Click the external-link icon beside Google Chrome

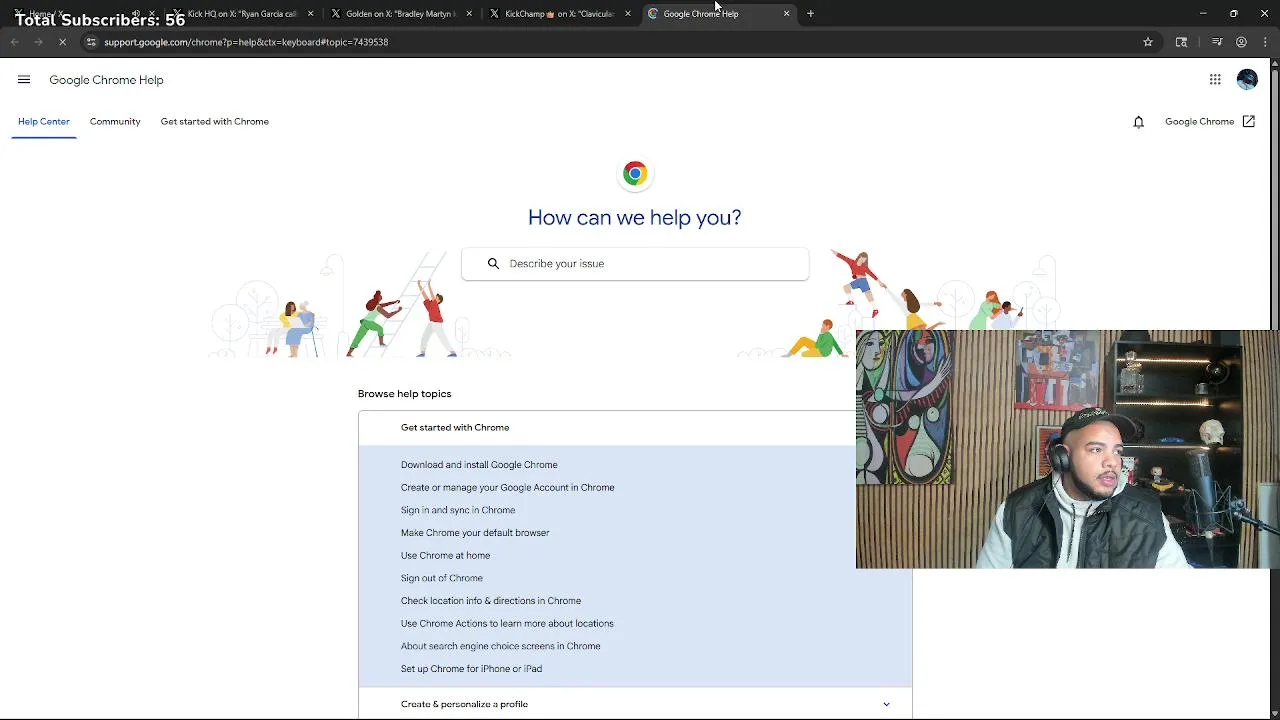(x=1248, y=121)
